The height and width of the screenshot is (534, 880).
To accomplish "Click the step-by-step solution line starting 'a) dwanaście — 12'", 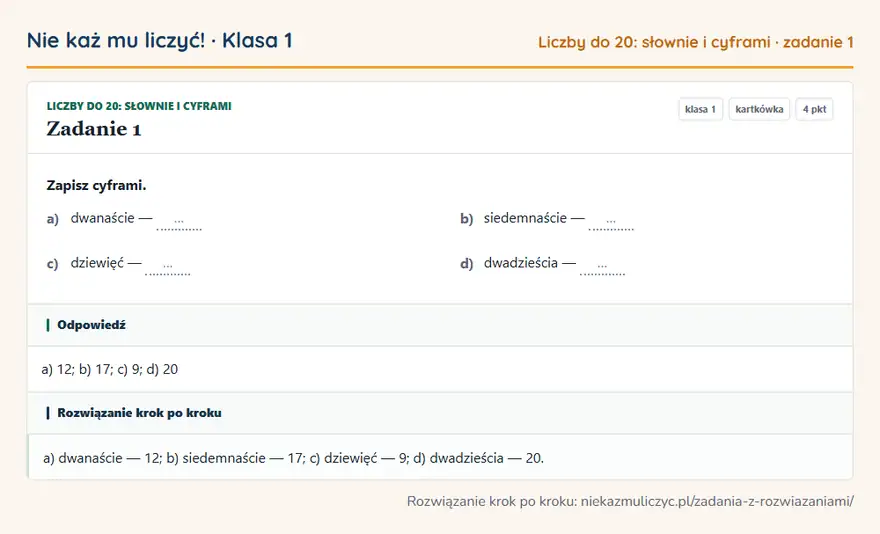I will click(294, 458).
